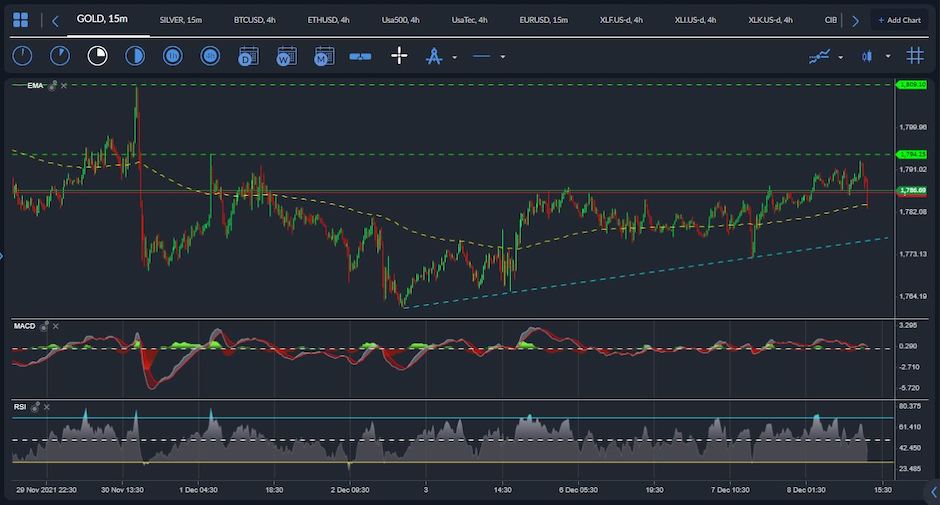Select the daily (D) timeframe icon
The width and height of the screenshot is (940, 505).
coord(248,56)
